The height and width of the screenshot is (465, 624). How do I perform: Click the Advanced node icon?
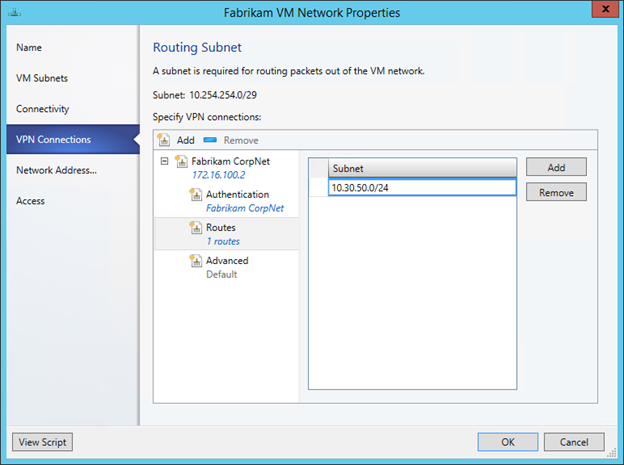(x=196, y=261)
